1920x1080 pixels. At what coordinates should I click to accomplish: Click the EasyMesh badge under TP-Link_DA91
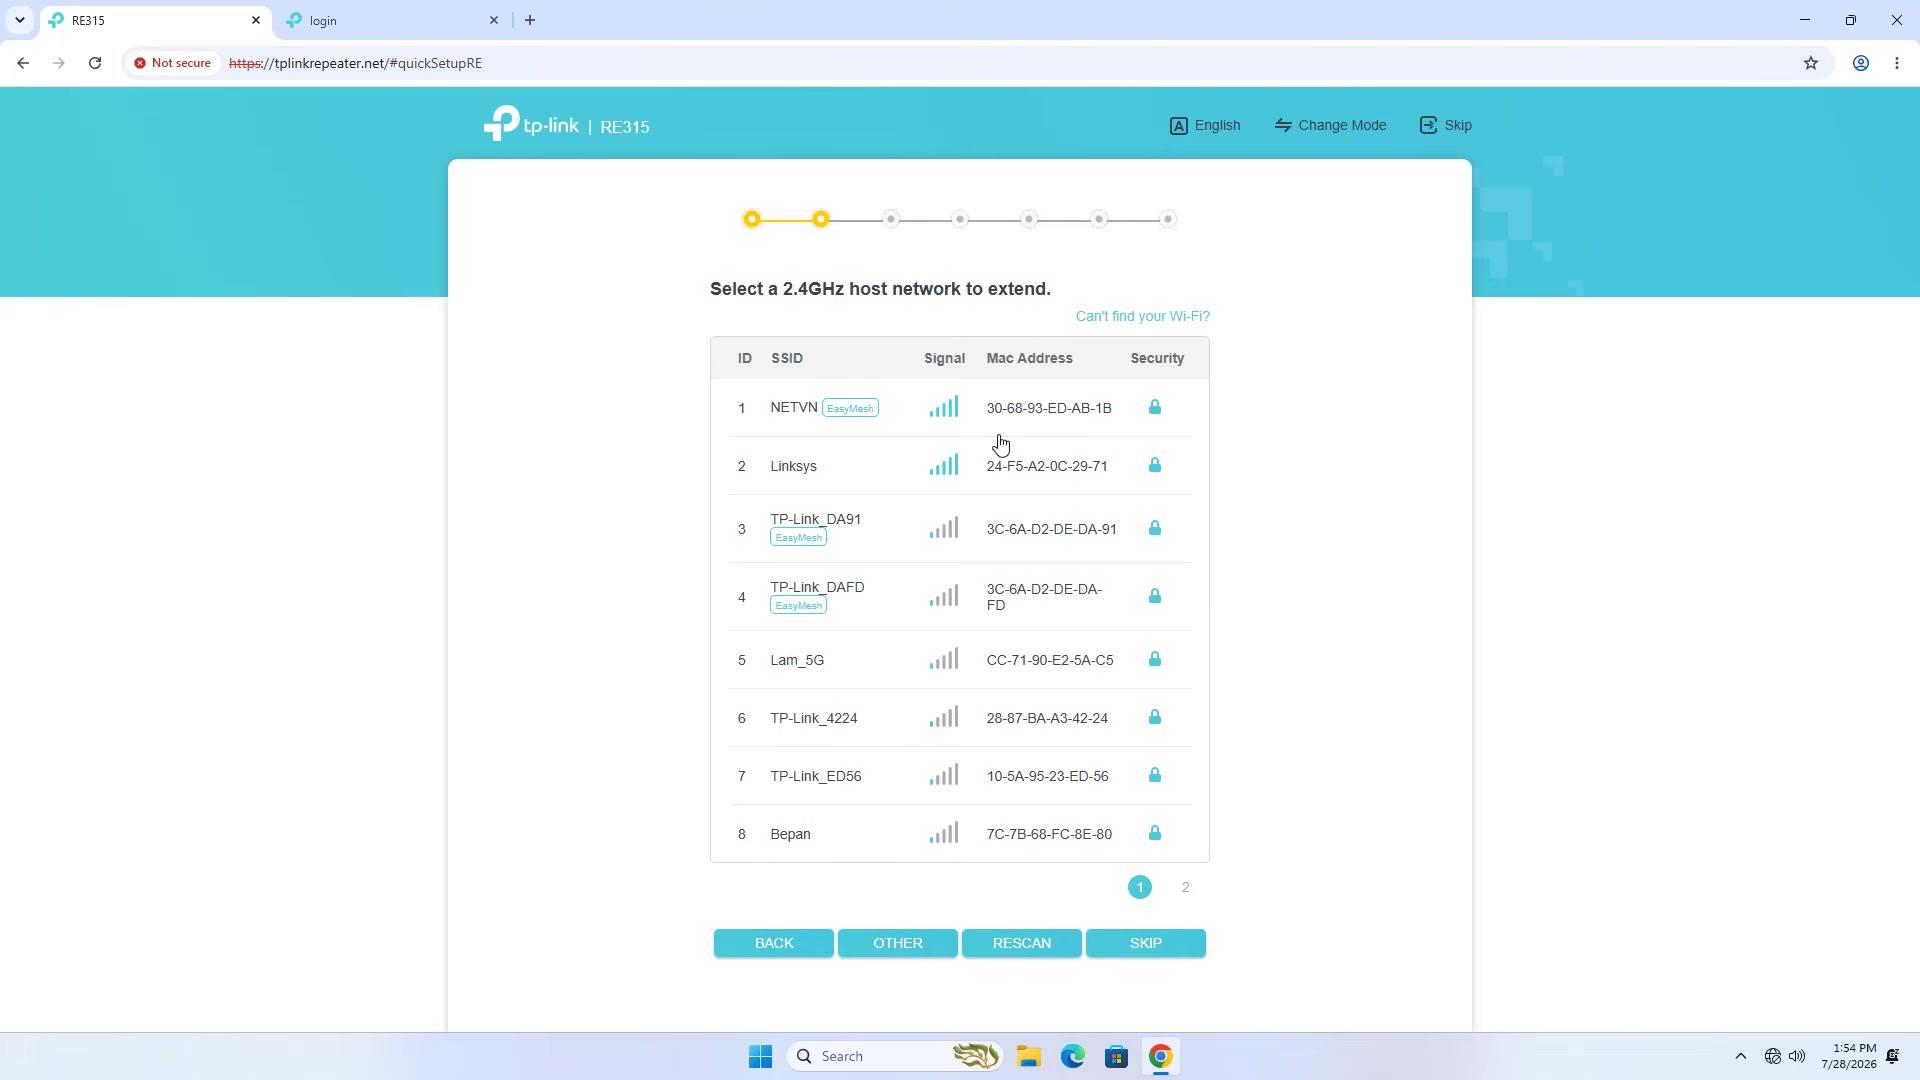coord(798,538)
